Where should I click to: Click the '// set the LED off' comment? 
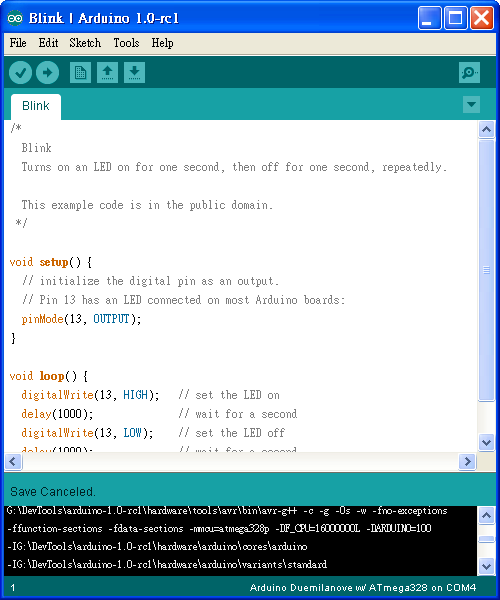231,433
